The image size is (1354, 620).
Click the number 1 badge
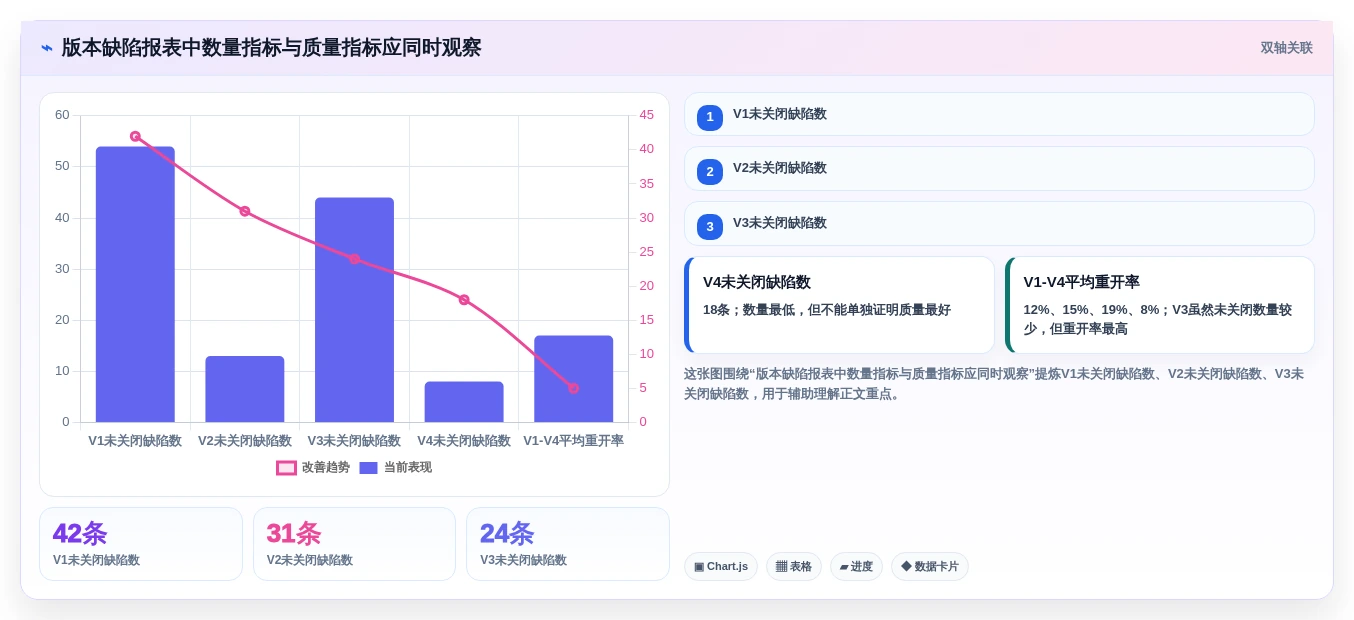(x=710, y=117)
